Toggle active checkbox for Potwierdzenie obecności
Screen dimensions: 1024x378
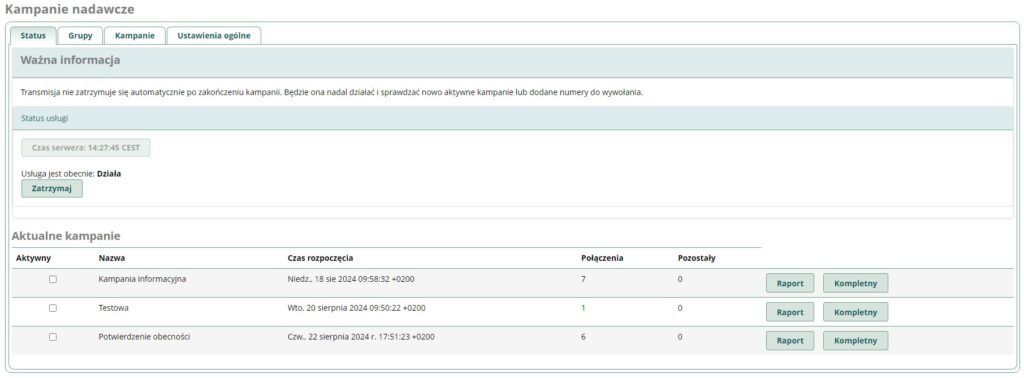(53, 337)
